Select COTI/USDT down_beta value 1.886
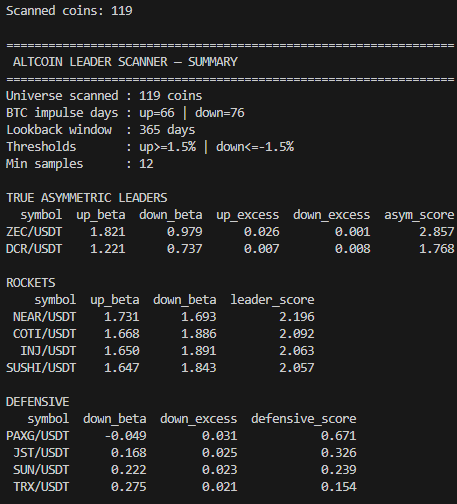Viewport: 457px width, 504px height. tap(199, 334)
